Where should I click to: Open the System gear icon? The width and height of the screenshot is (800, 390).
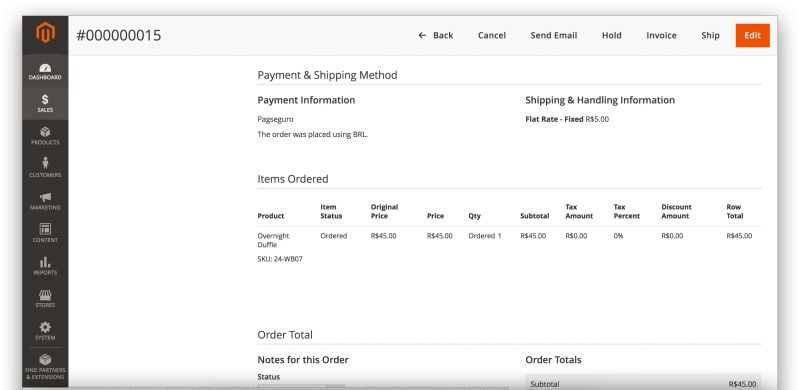tap(45, 331)
